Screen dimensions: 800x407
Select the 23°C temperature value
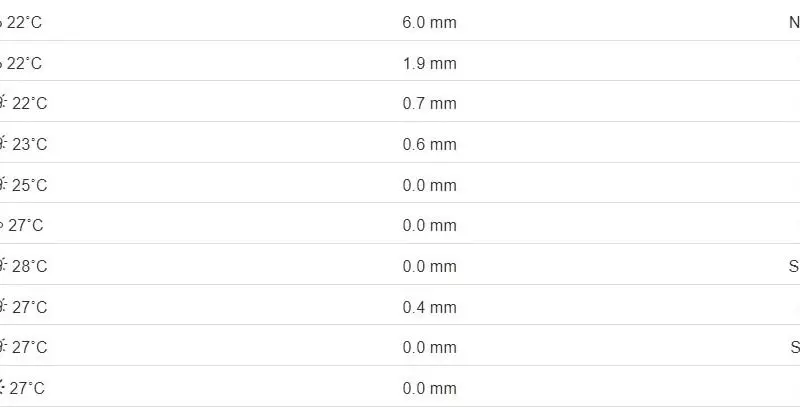pyautogui.click(x=30, y=144)
